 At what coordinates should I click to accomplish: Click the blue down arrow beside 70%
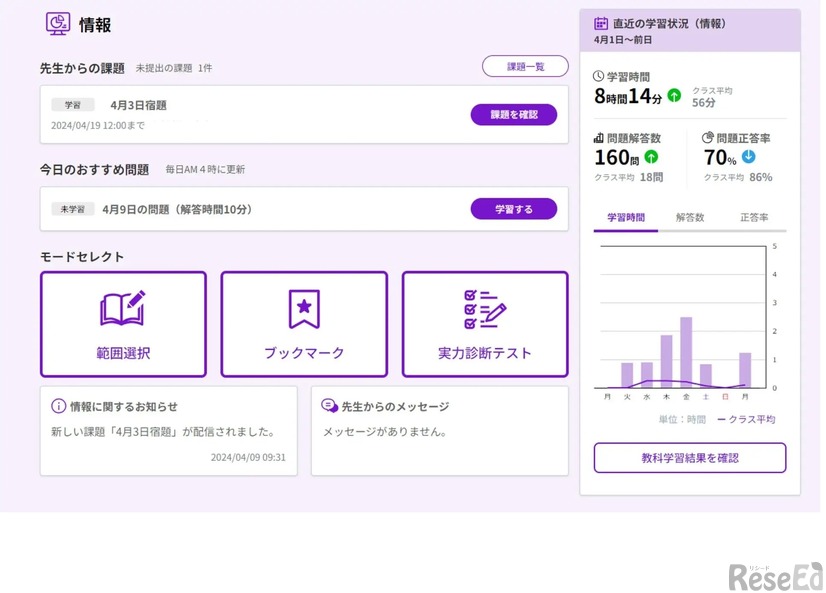748,157
